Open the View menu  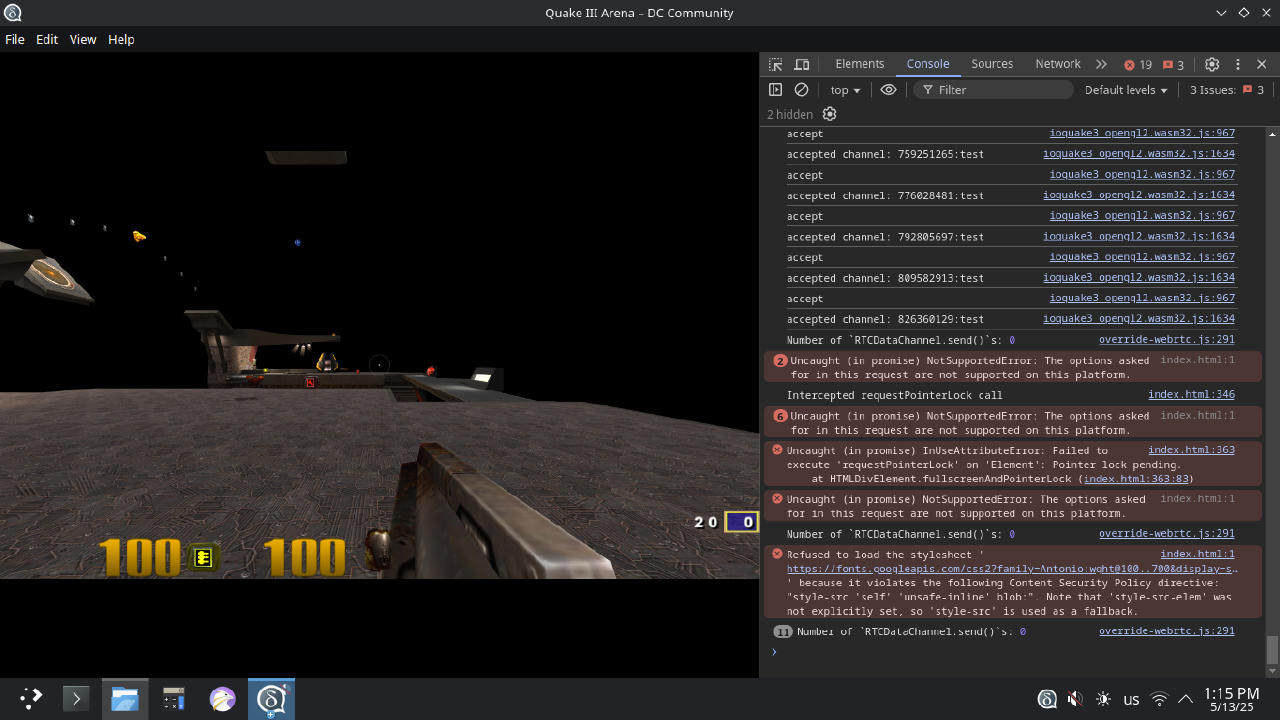82,39
